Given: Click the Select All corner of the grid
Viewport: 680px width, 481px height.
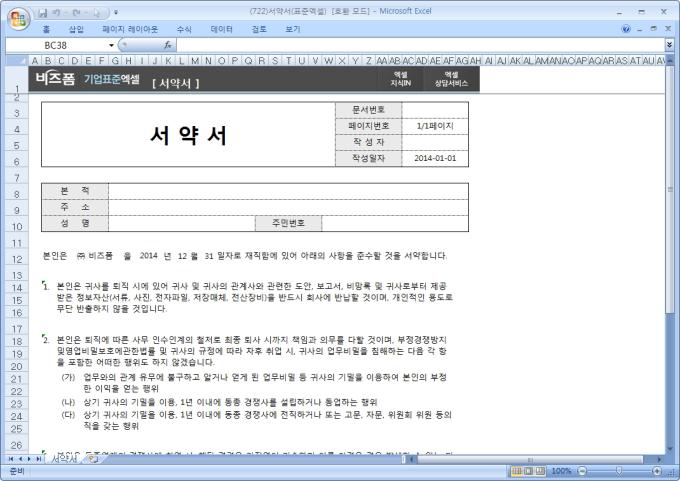Looking at the screenshot, I should (17, 61).
